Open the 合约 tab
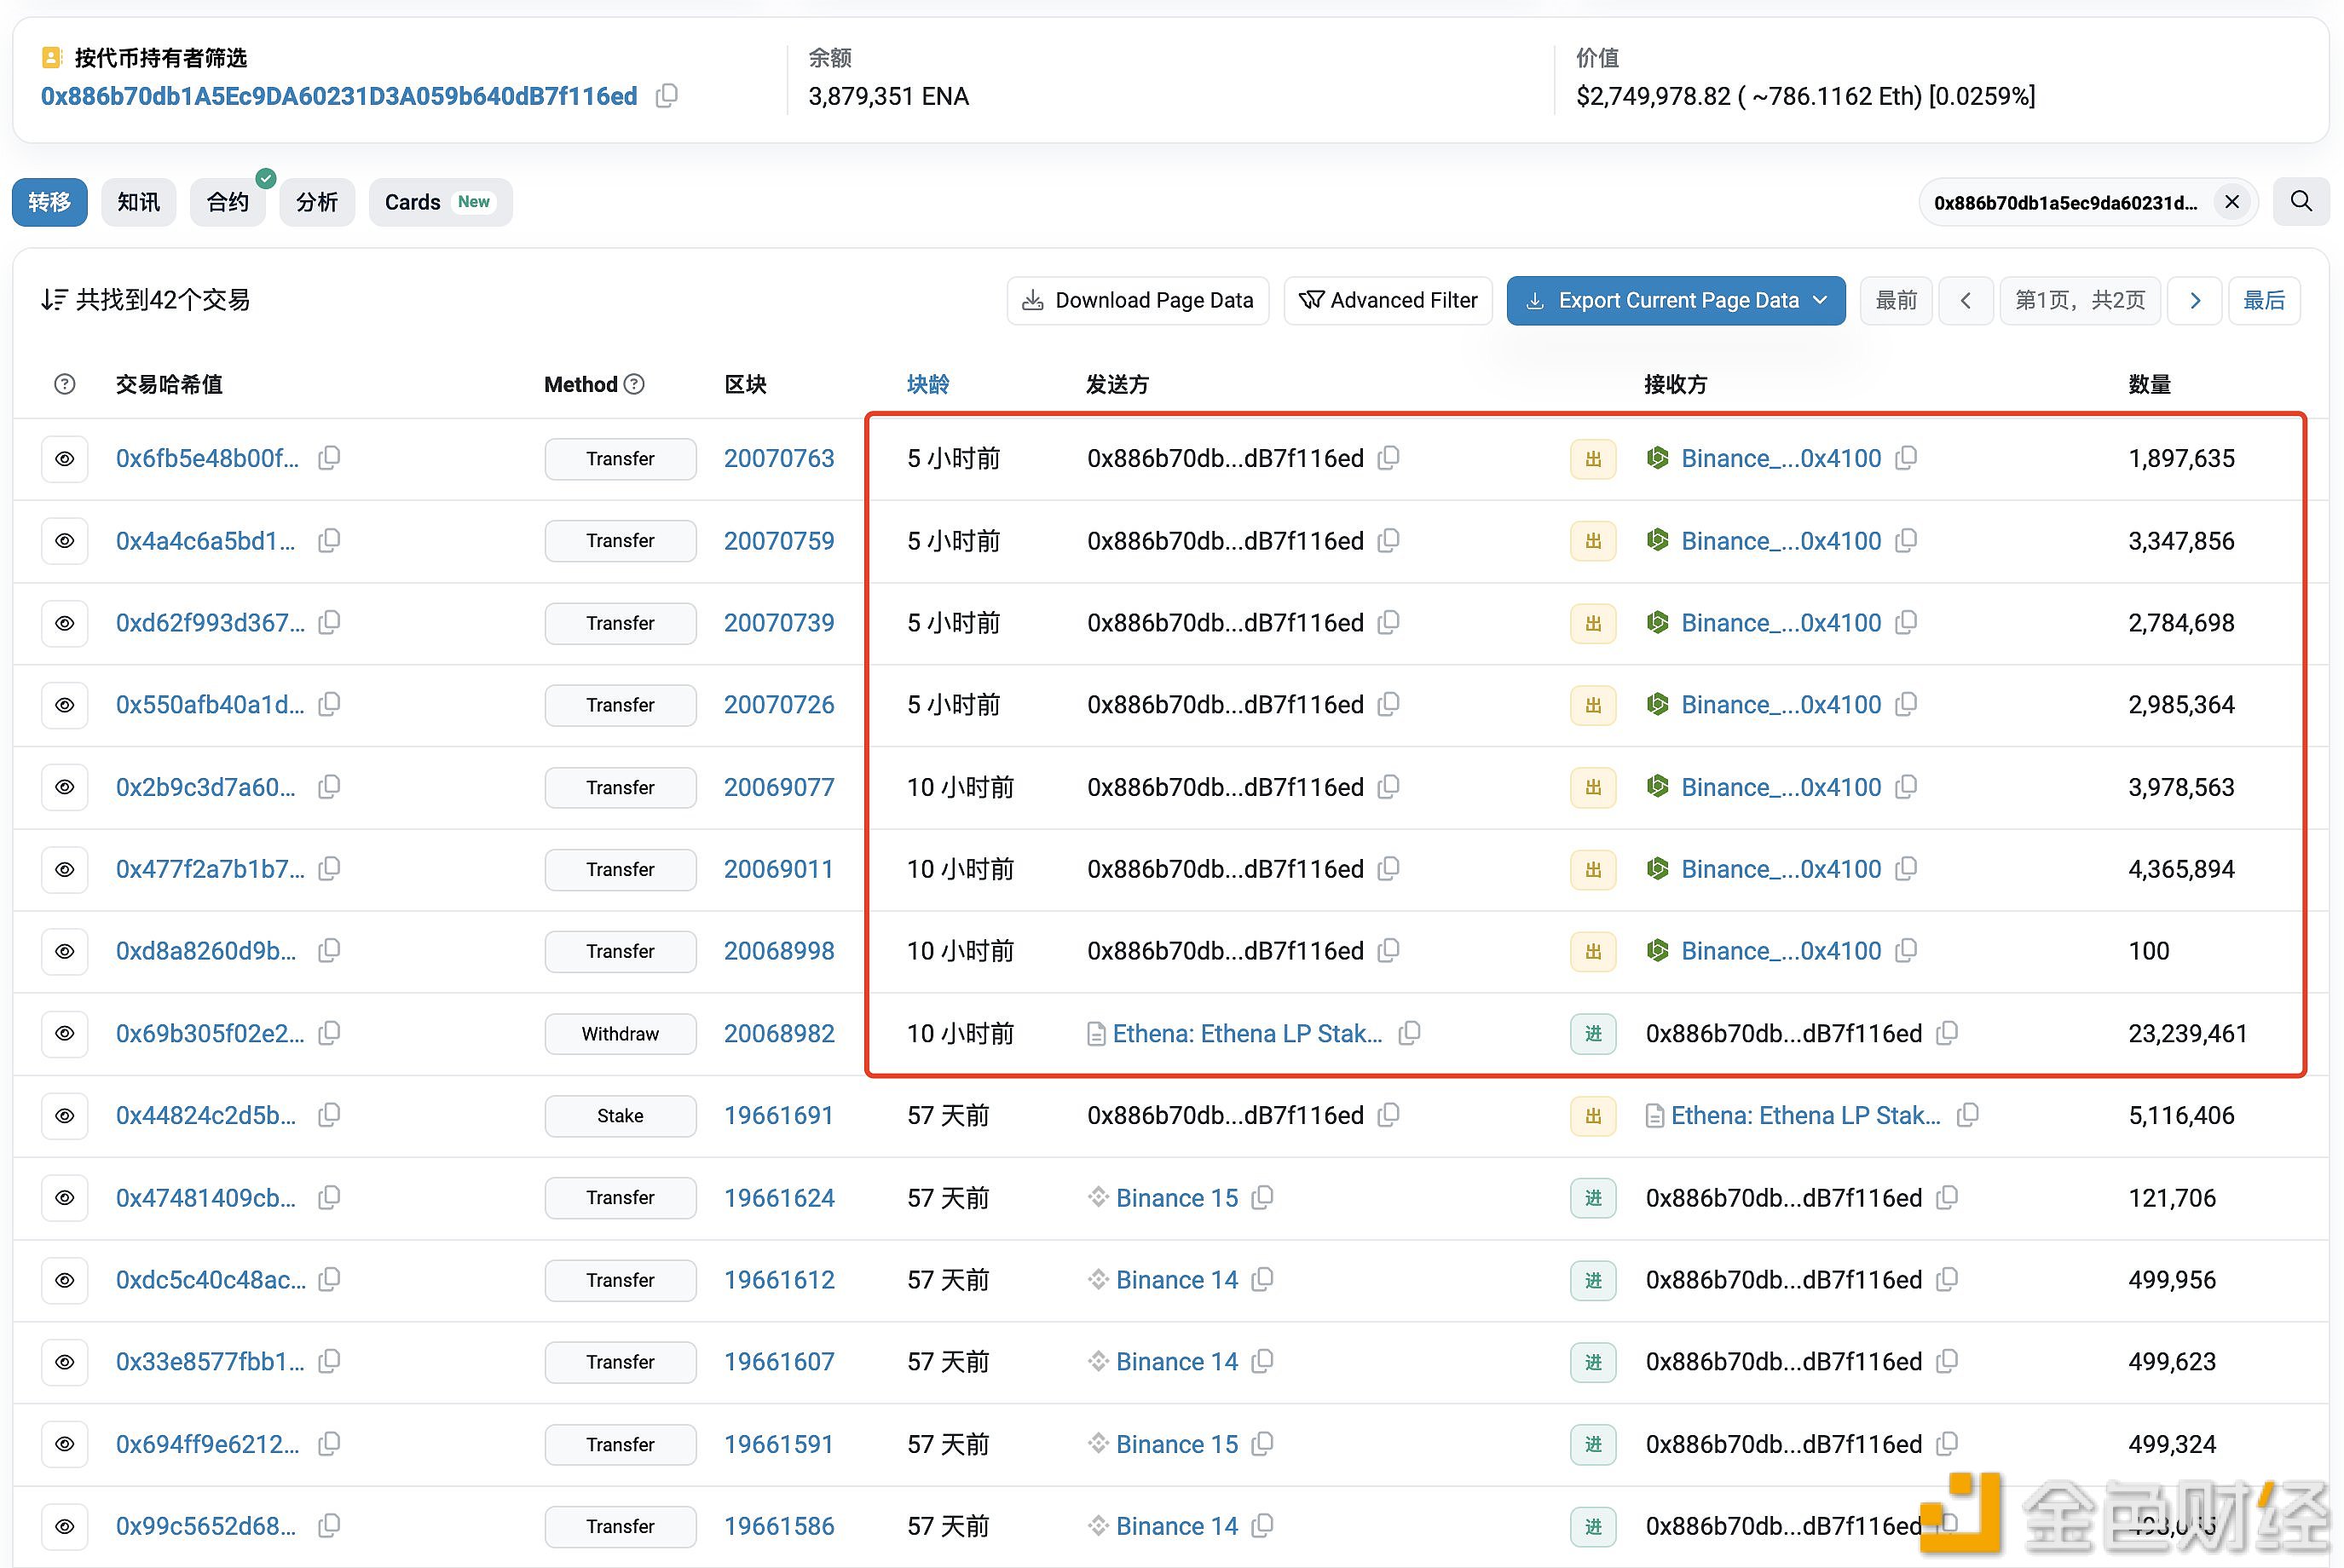Screen dimensions: 2344x1568 coord(228,202)
